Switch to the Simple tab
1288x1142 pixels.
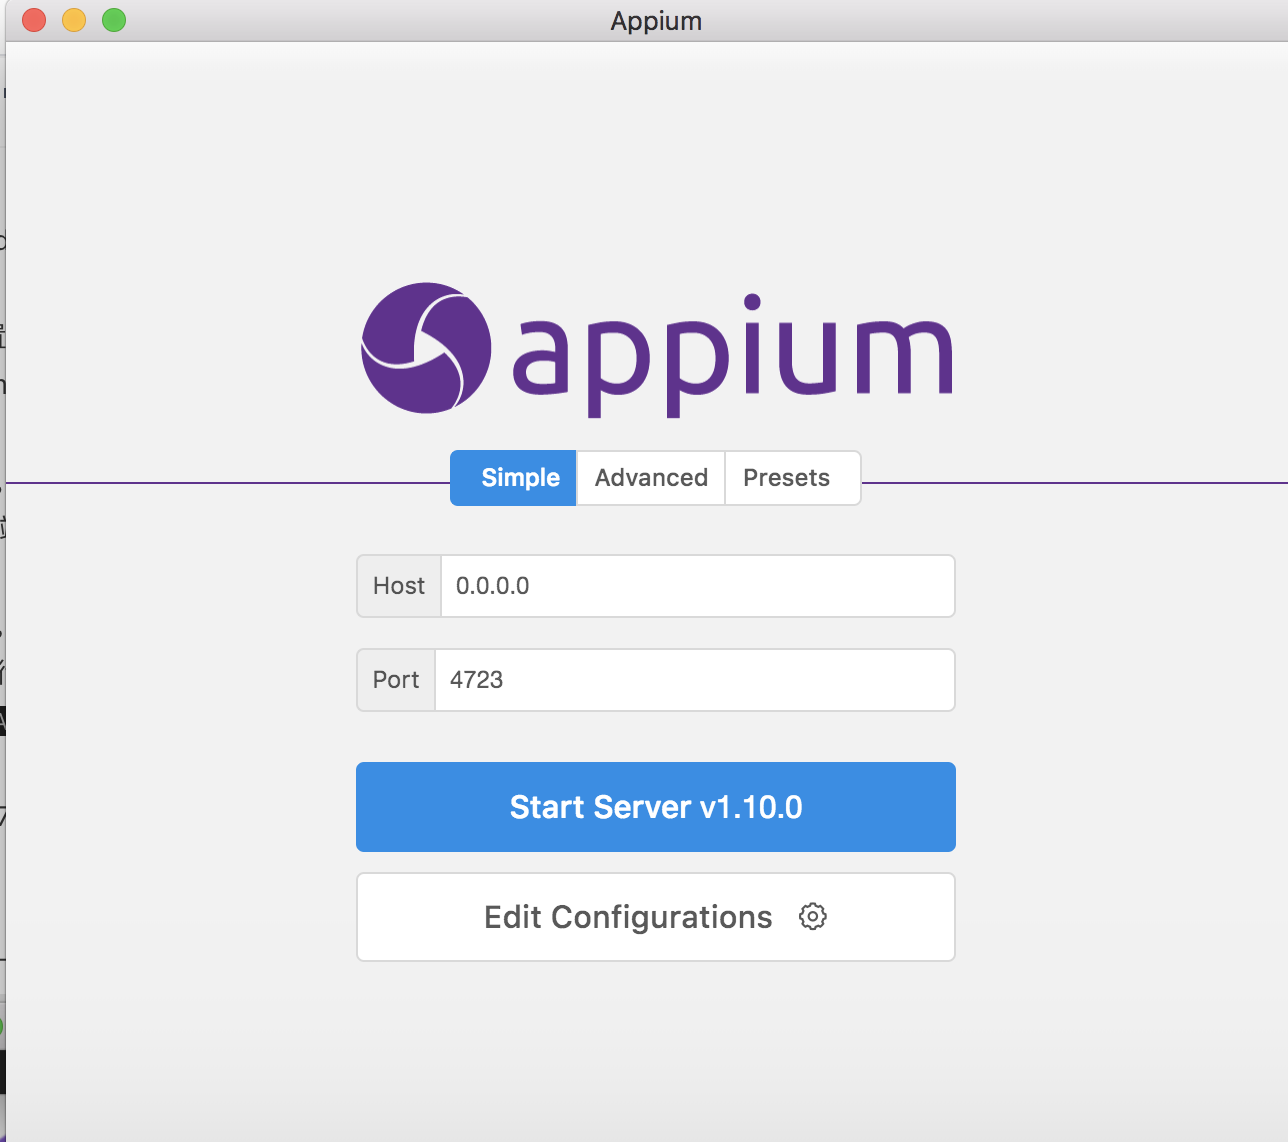click(513, 478)
